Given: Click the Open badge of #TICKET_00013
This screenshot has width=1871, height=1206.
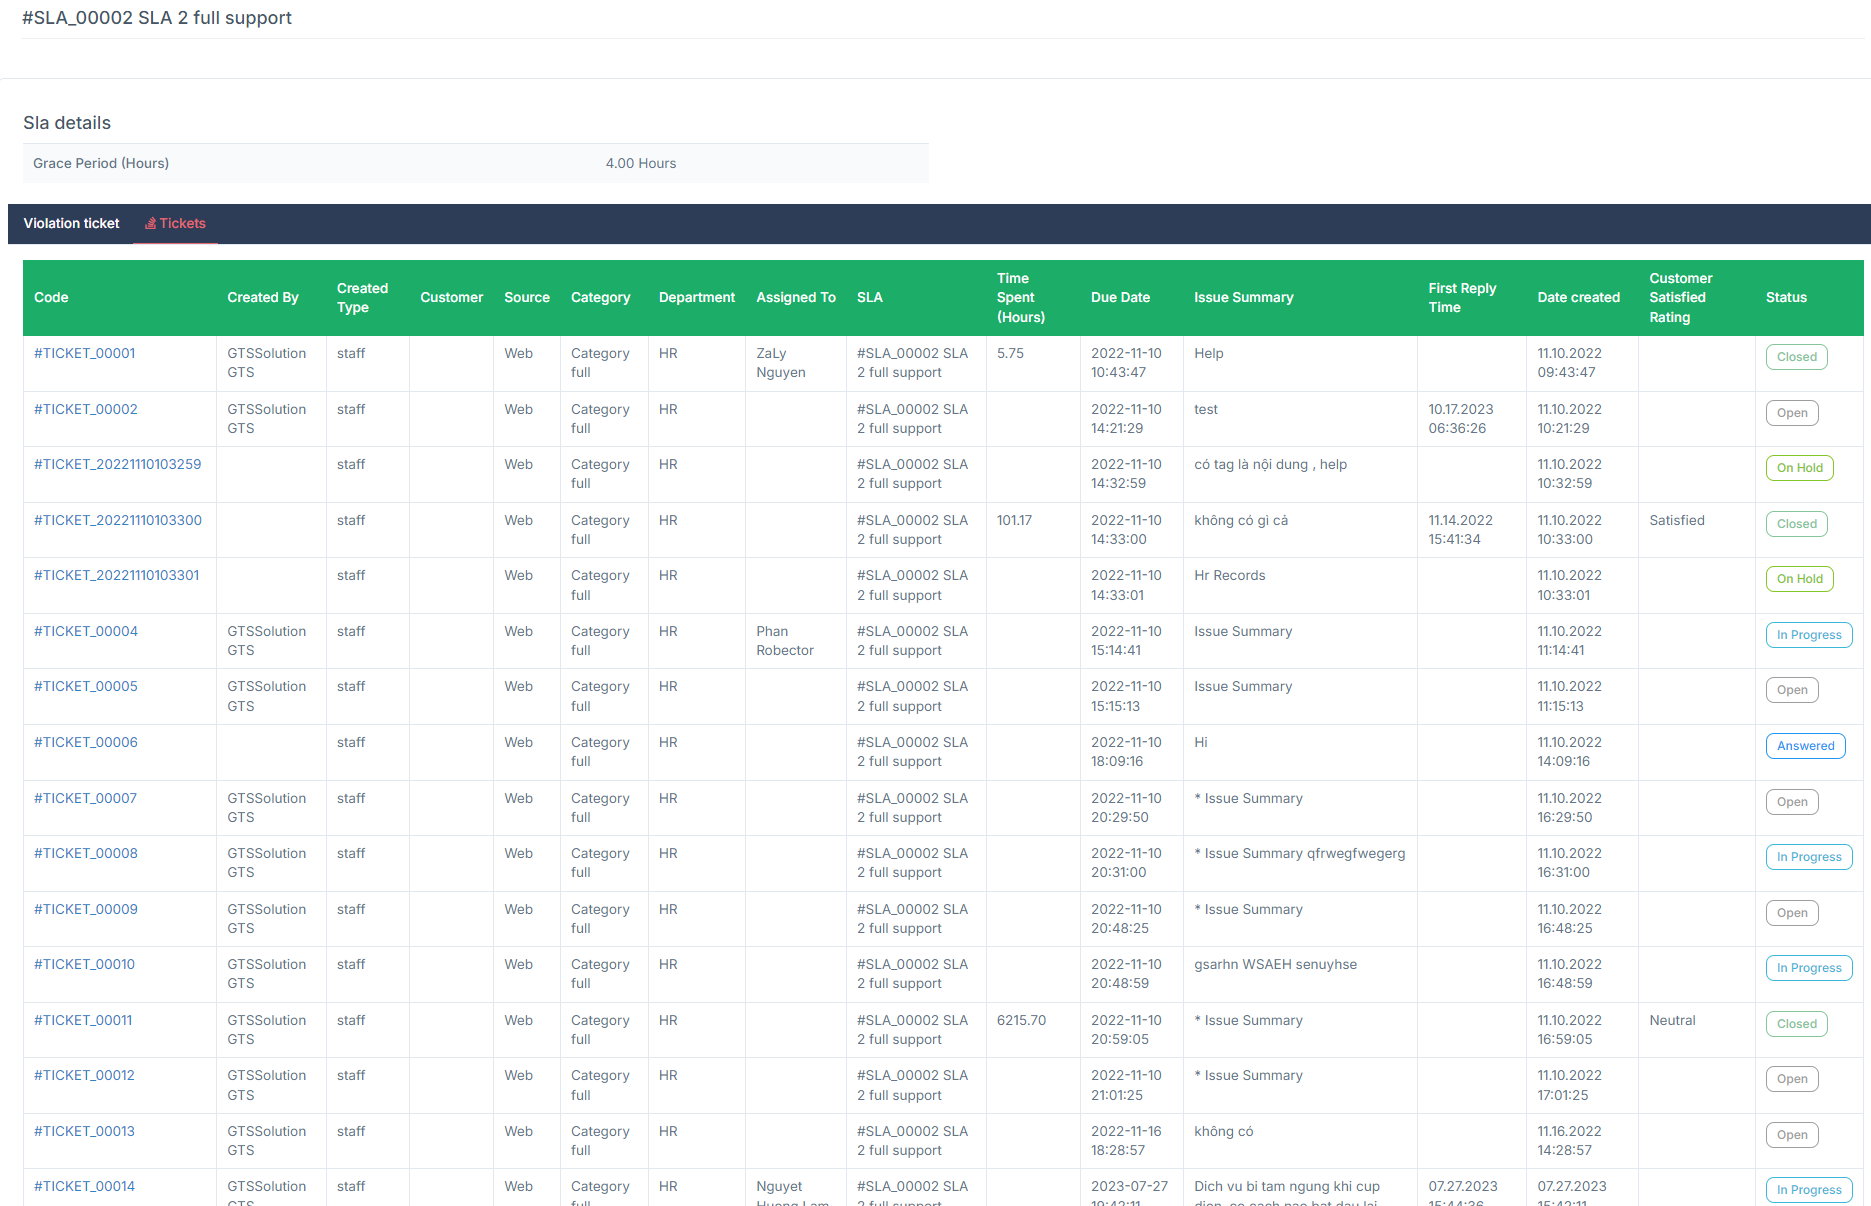Looking at the screenshot, I should pyautogui.click(x=1792, y=1134).
